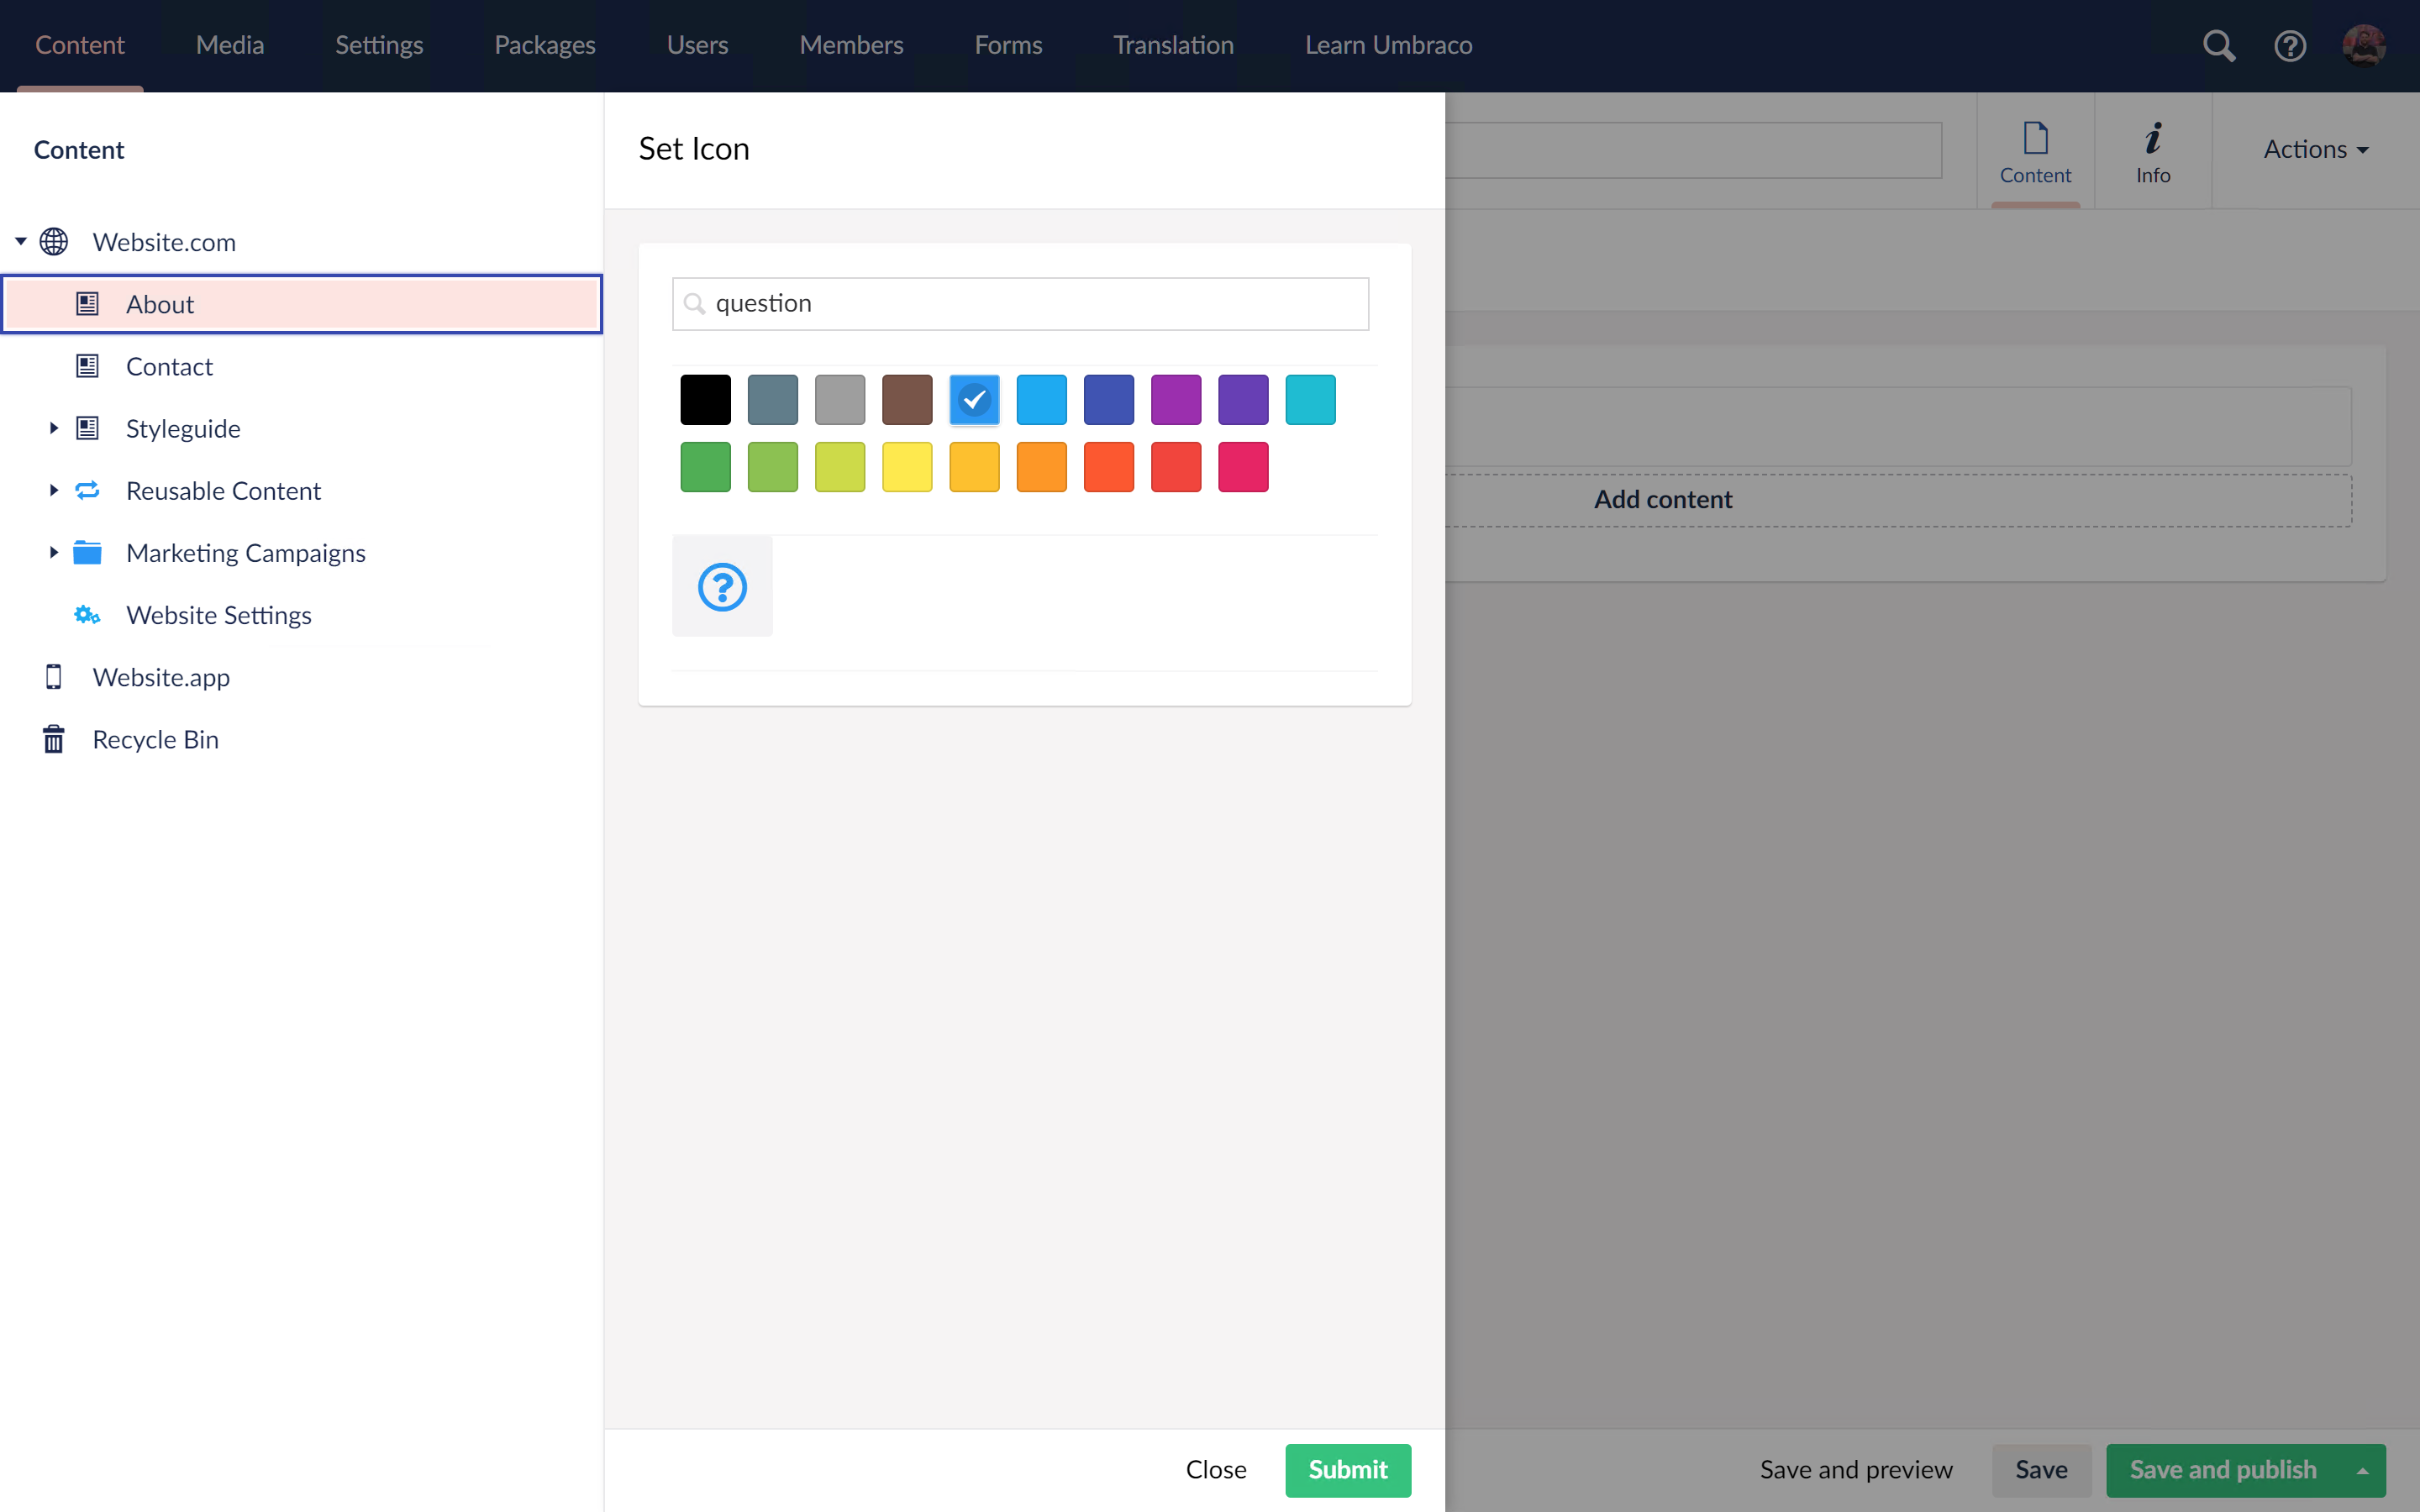Switch to the Packages section
This screenshot has width=2420, height=1512.
coord(545,46)
